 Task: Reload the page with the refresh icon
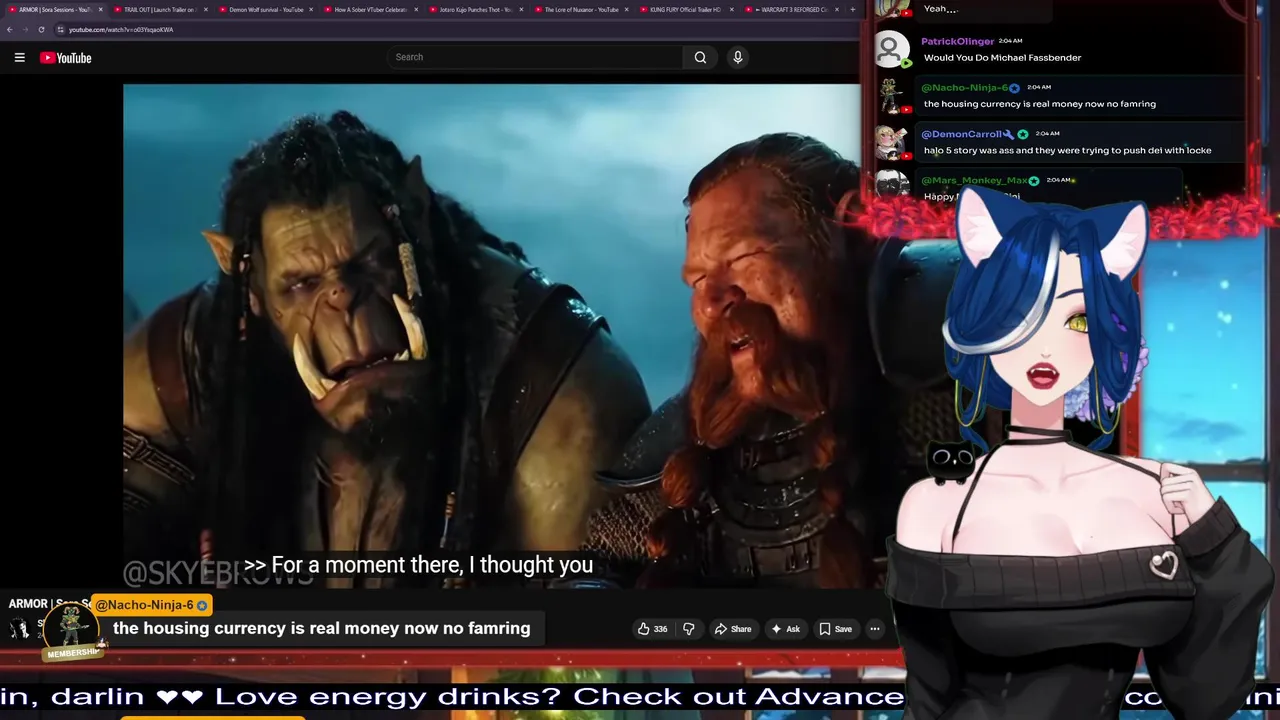tap(41, 30)
